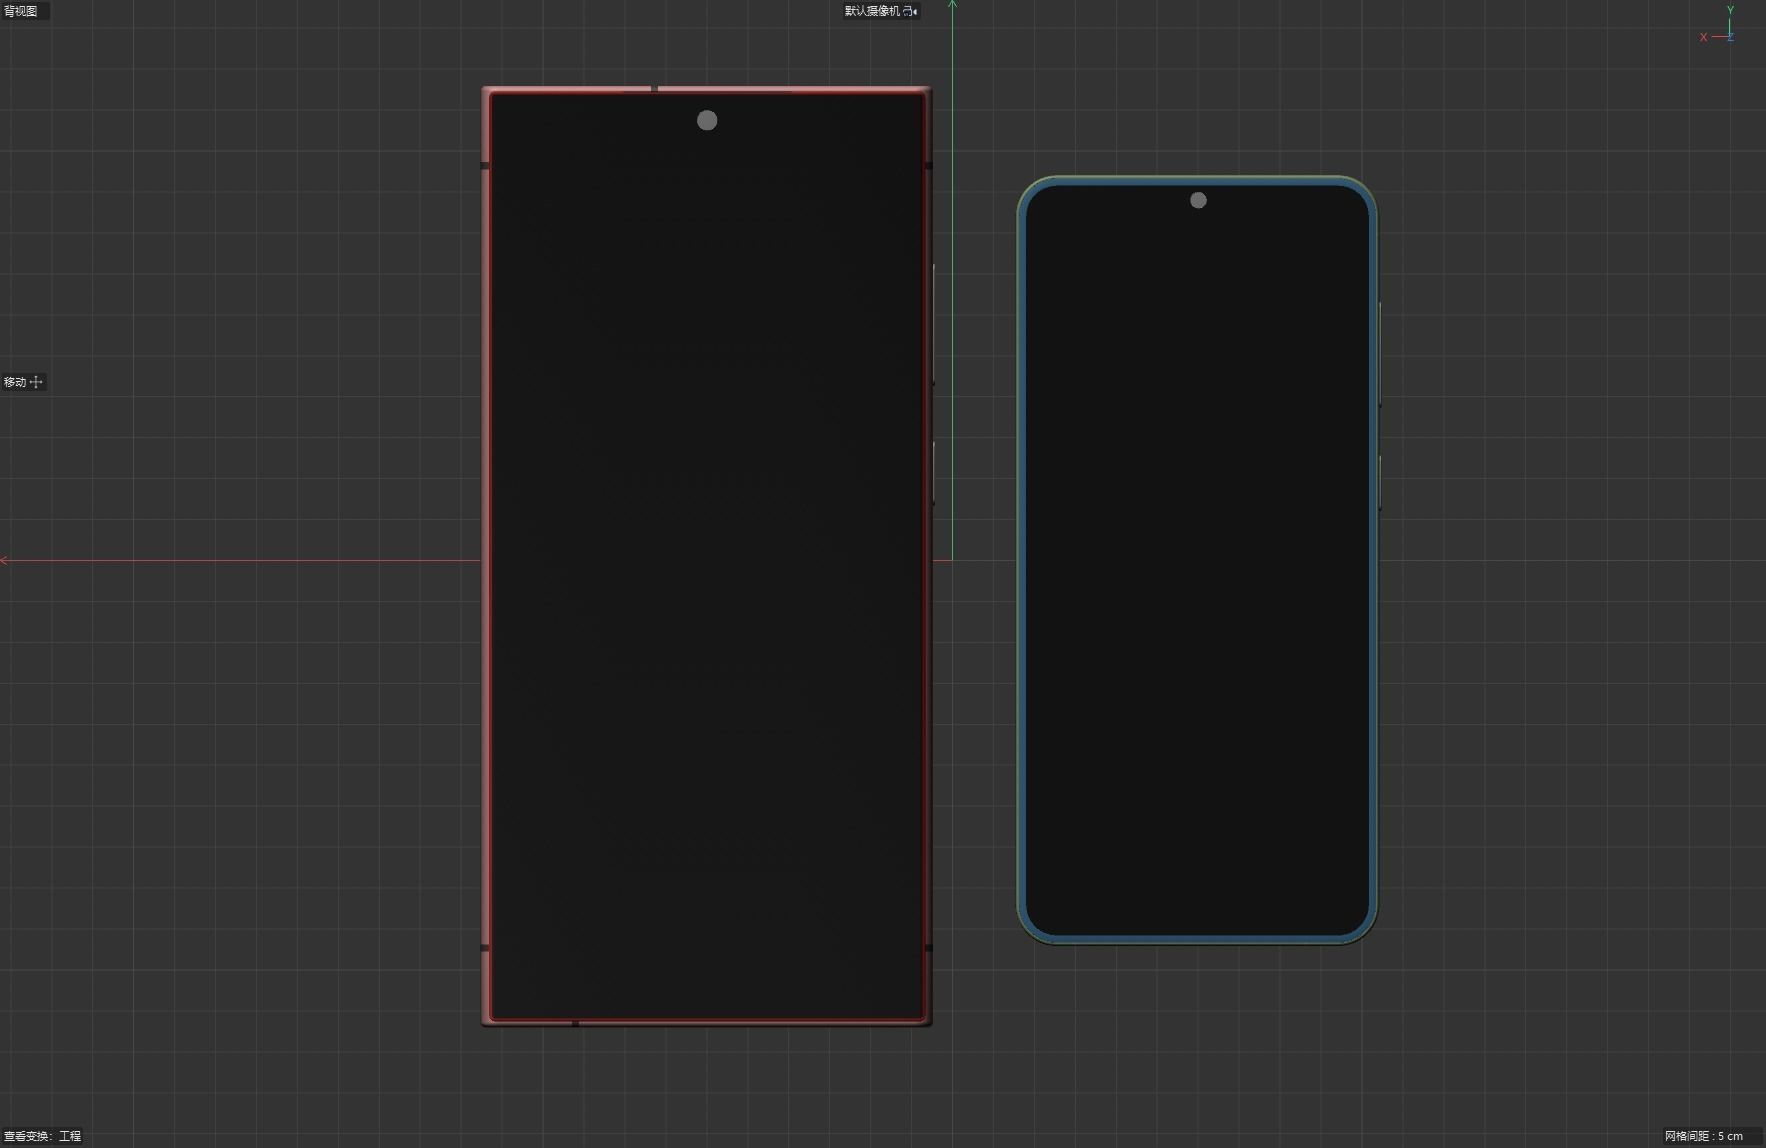The height and width of the screenshot is (1148, 1766).
Task: Click the blue phone's front camera hole
Action: tap(1198, 200)
